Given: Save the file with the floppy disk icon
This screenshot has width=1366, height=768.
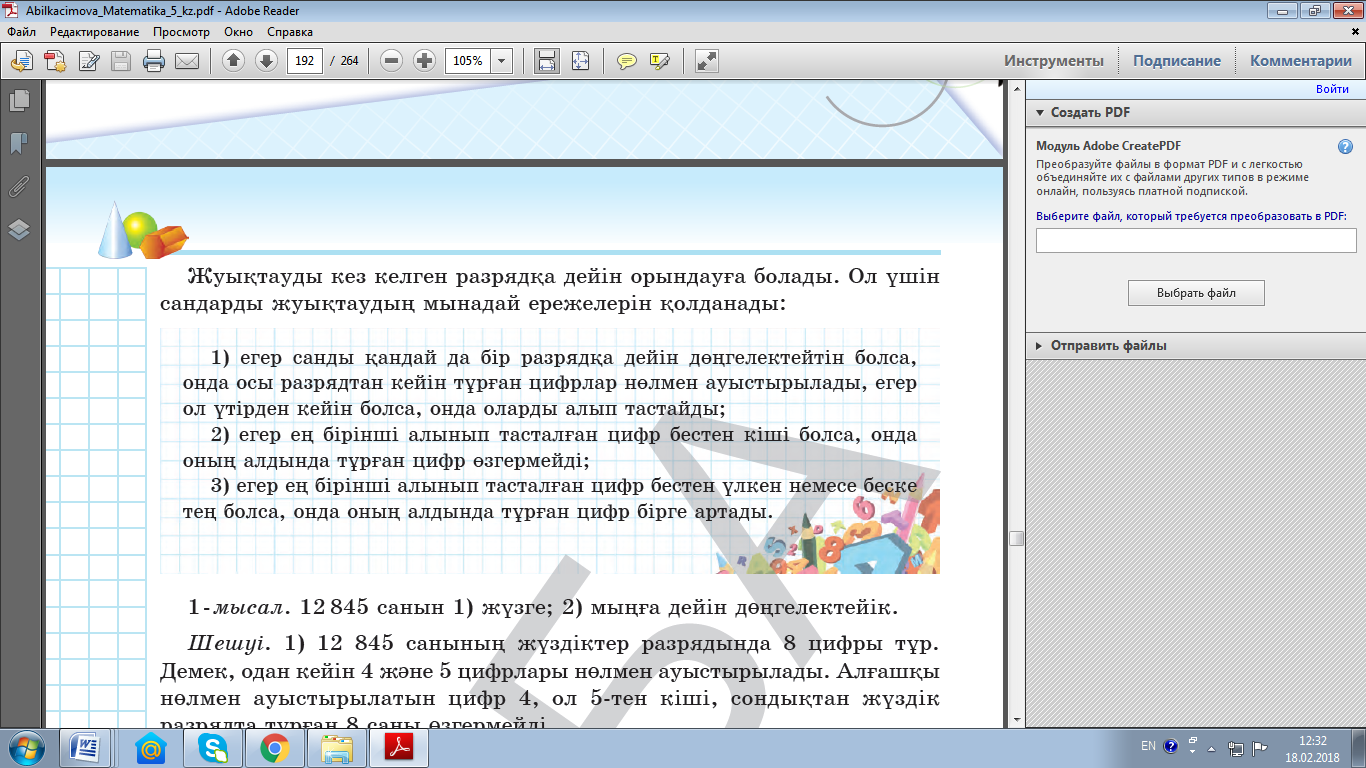Looking at the screenshot, I should 121,61.
